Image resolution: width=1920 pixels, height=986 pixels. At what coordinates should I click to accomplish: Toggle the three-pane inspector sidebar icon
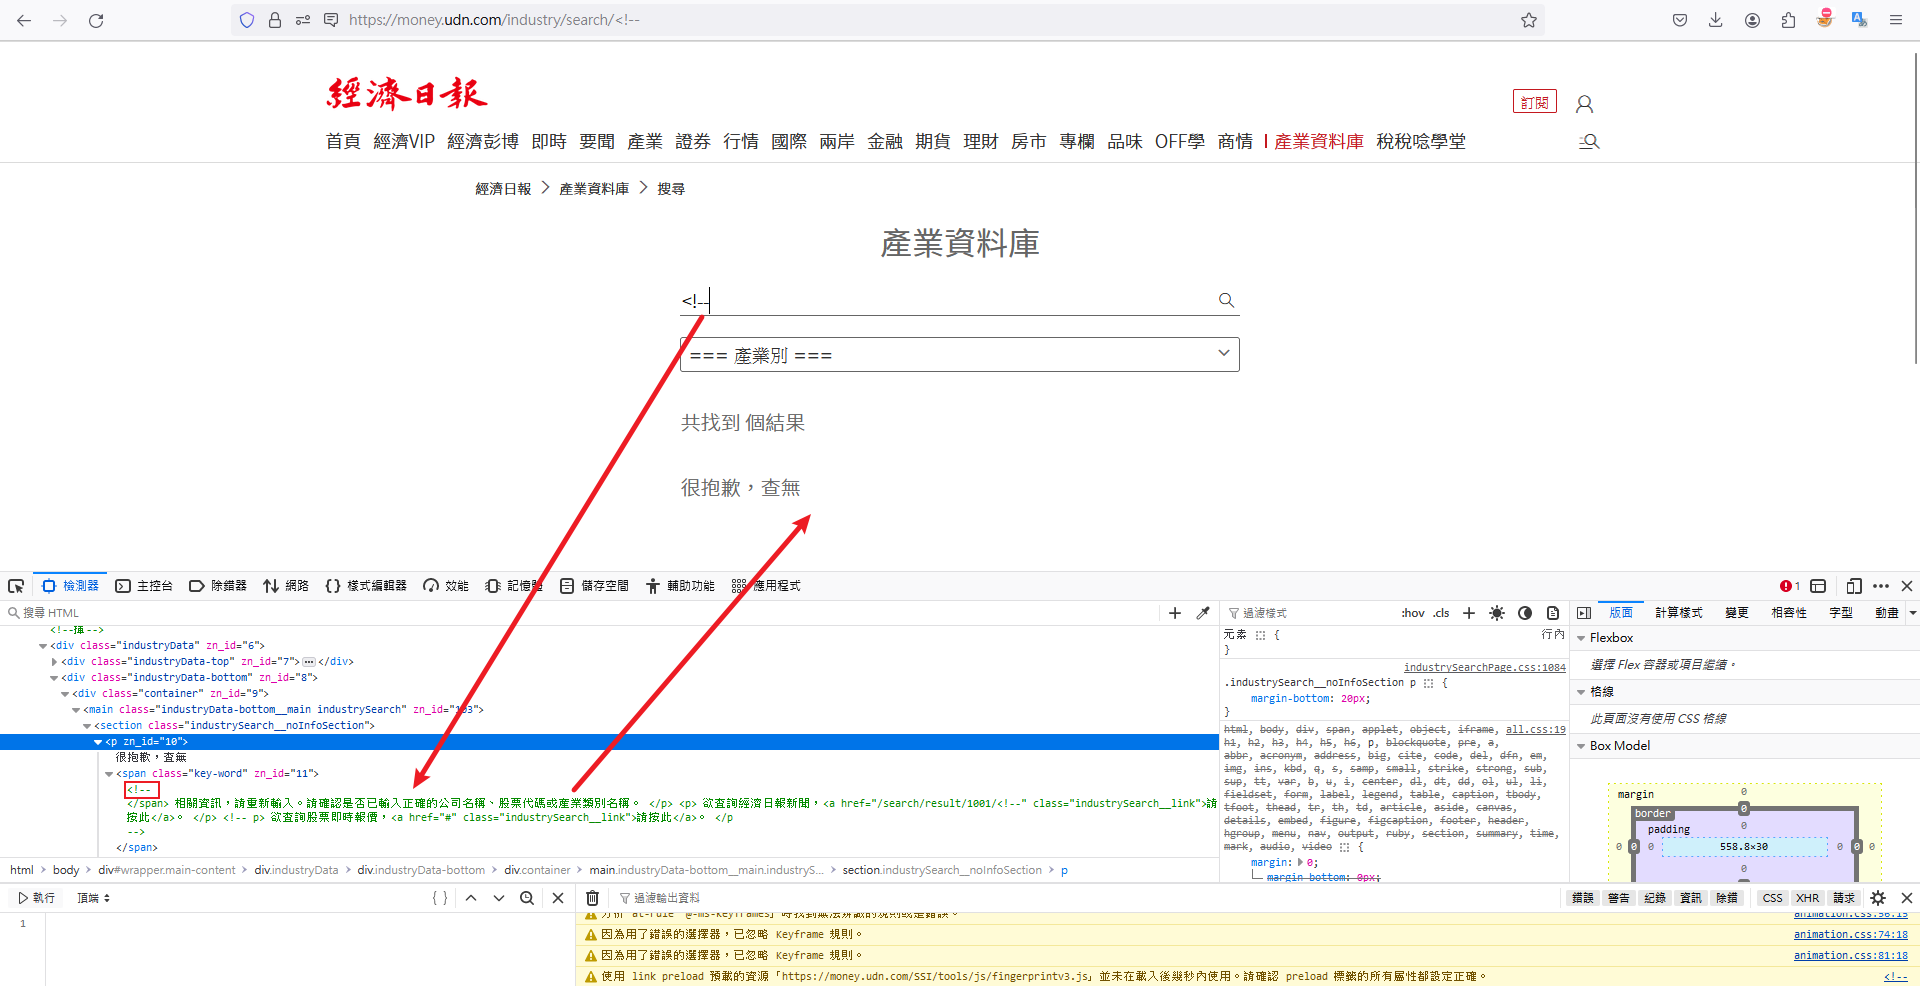[x=1584, y=613]
